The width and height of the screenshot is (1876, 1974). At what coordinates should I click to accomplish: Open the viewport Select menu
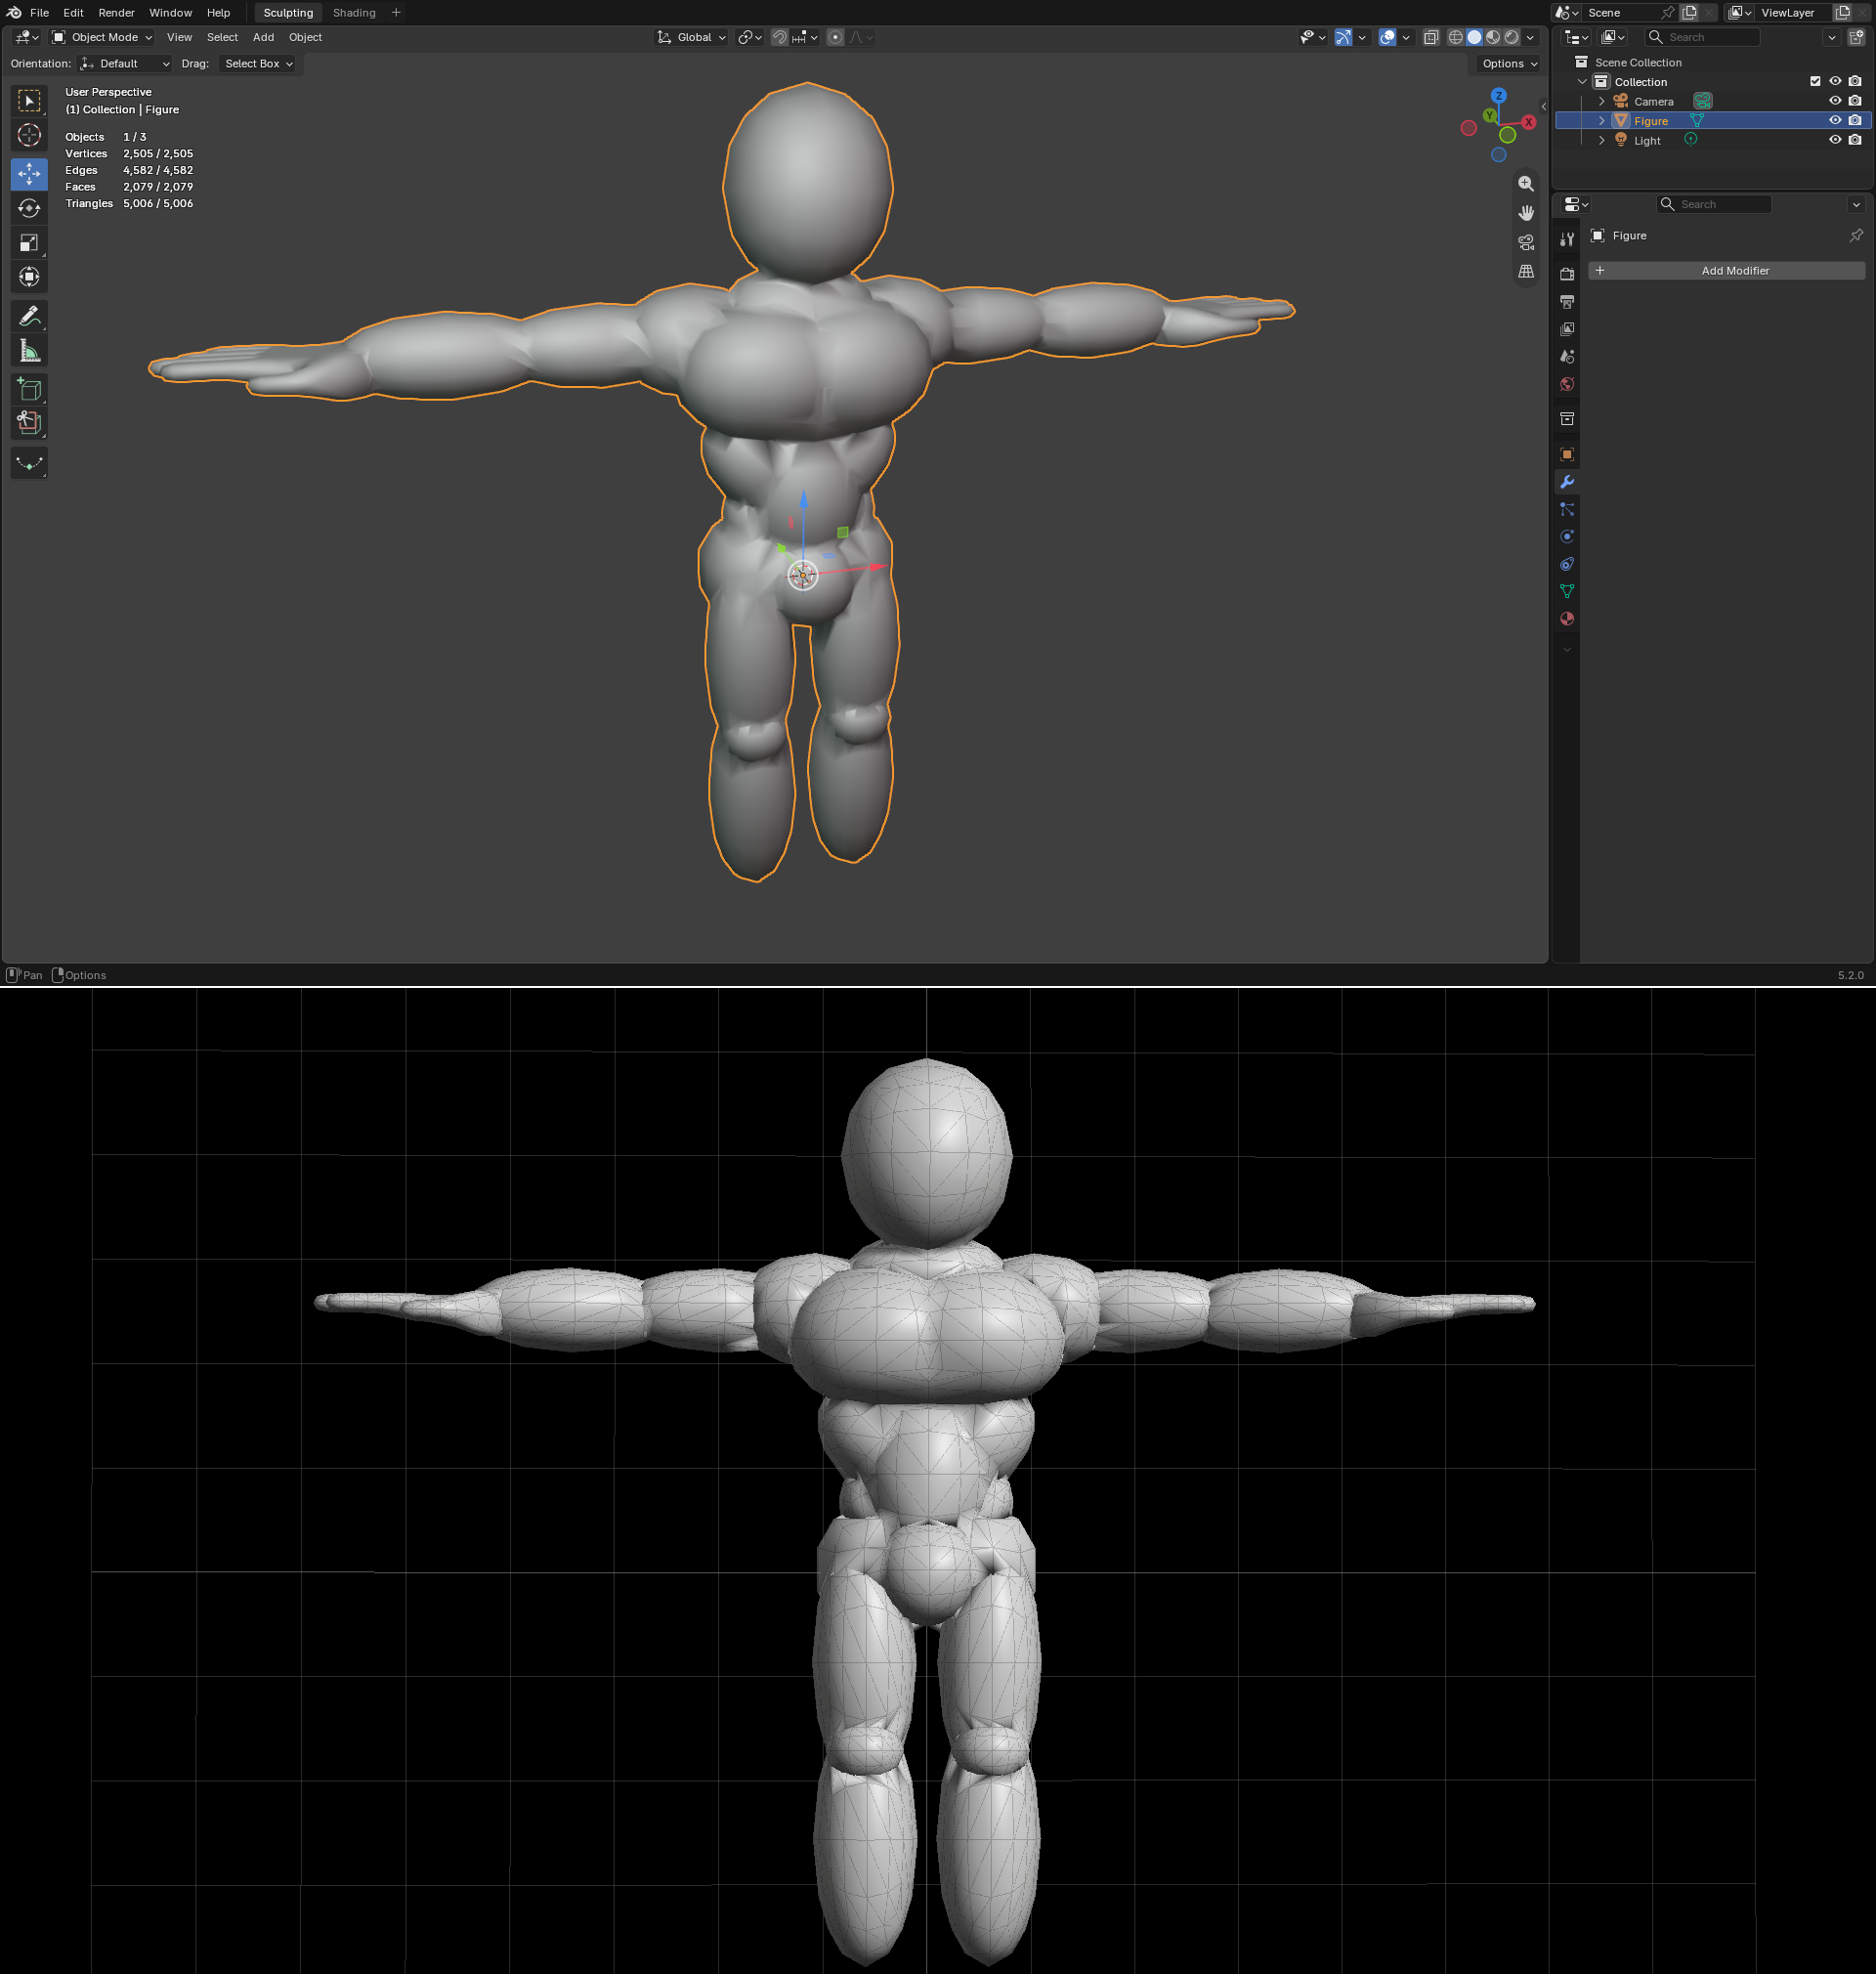pos(222,37)
